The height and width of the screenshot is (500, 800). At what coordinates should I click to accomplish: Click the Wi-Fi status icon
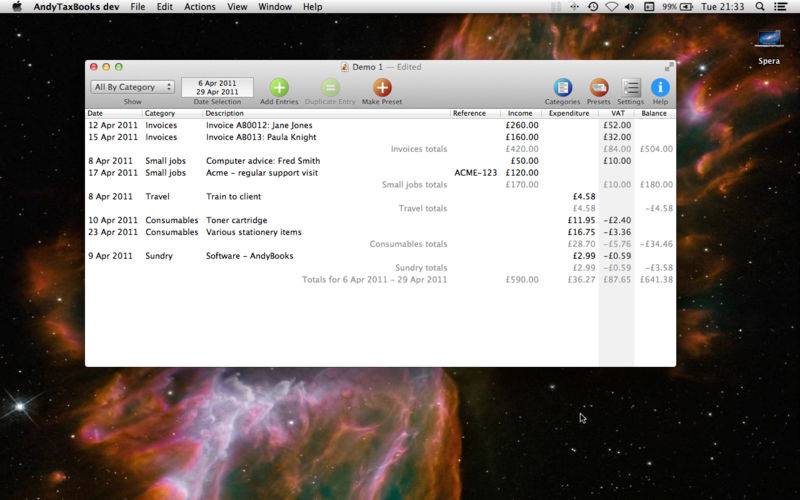611,7
